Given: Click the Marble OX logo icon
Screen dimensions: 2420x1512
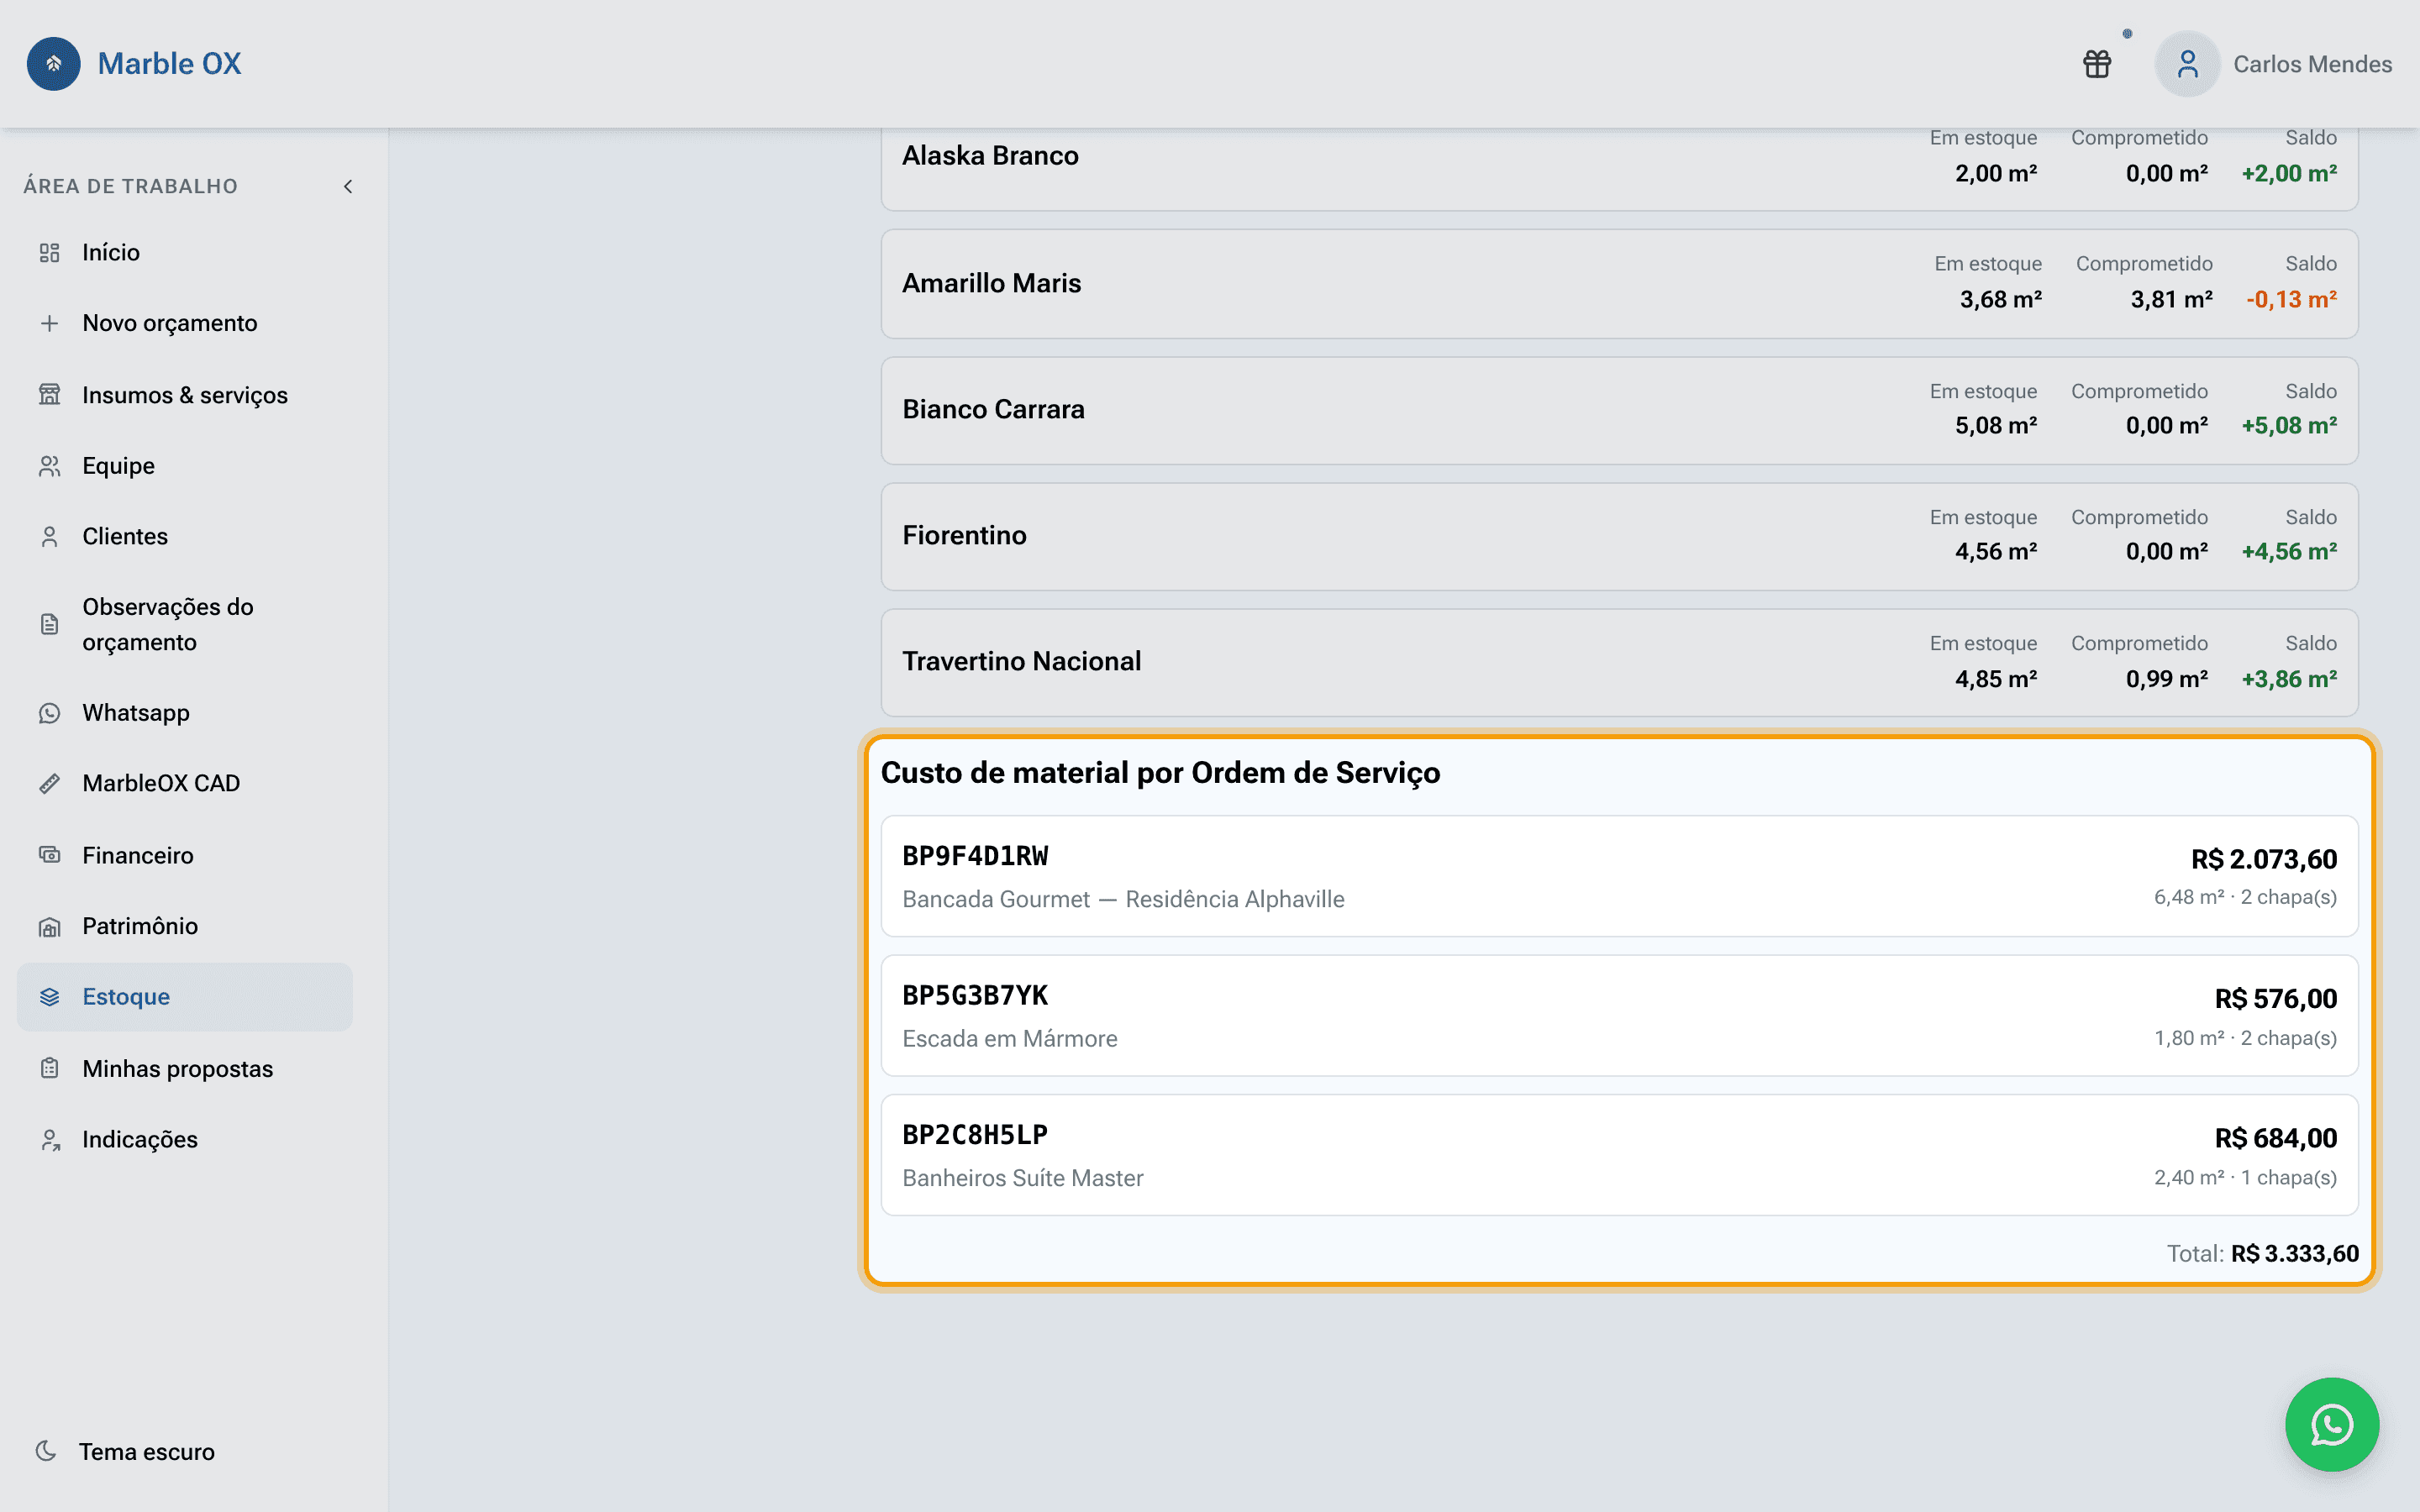Looking at the screenshot, I should [x=54, y=64].
